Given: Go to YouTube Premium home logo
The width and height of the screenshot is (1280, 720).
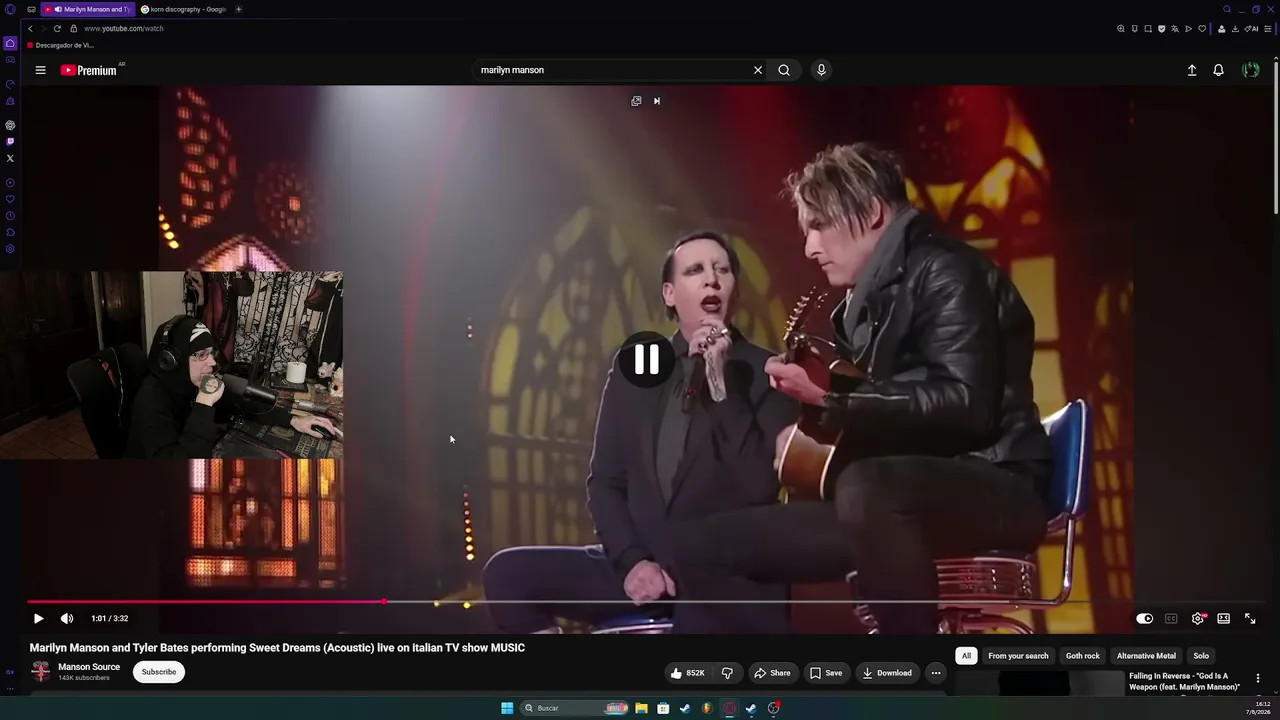Looking at the screenshot, I should pos(89,70).
